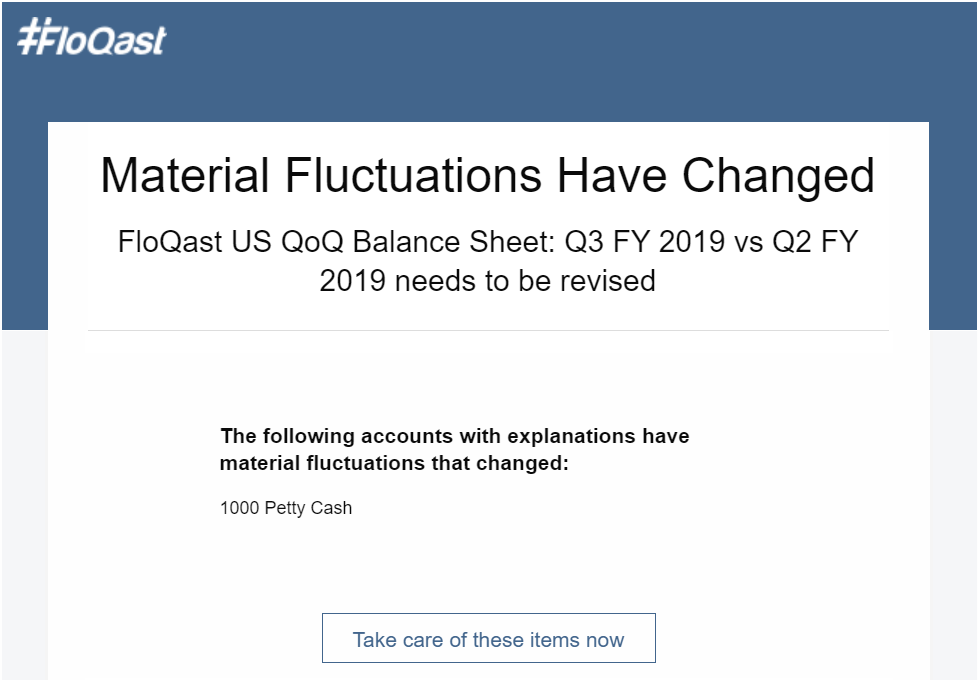This screenshot has height=680, width=978.
Task: Click the word 'Have' in the main heading
Action: click(611, 175)
